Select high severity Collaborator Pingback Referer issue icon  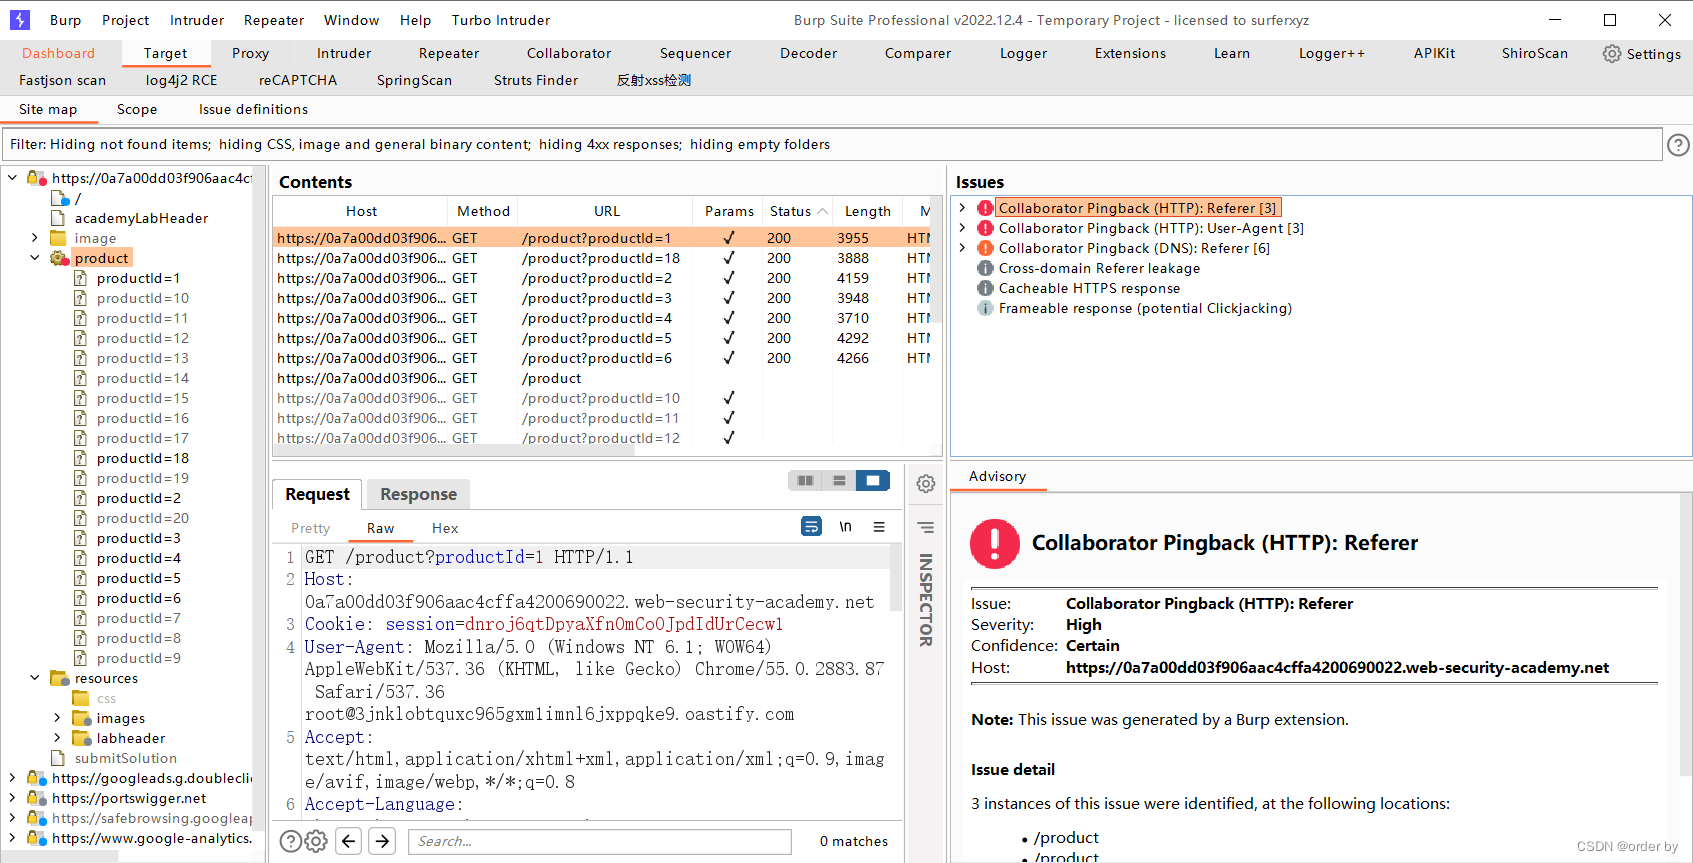985,208
